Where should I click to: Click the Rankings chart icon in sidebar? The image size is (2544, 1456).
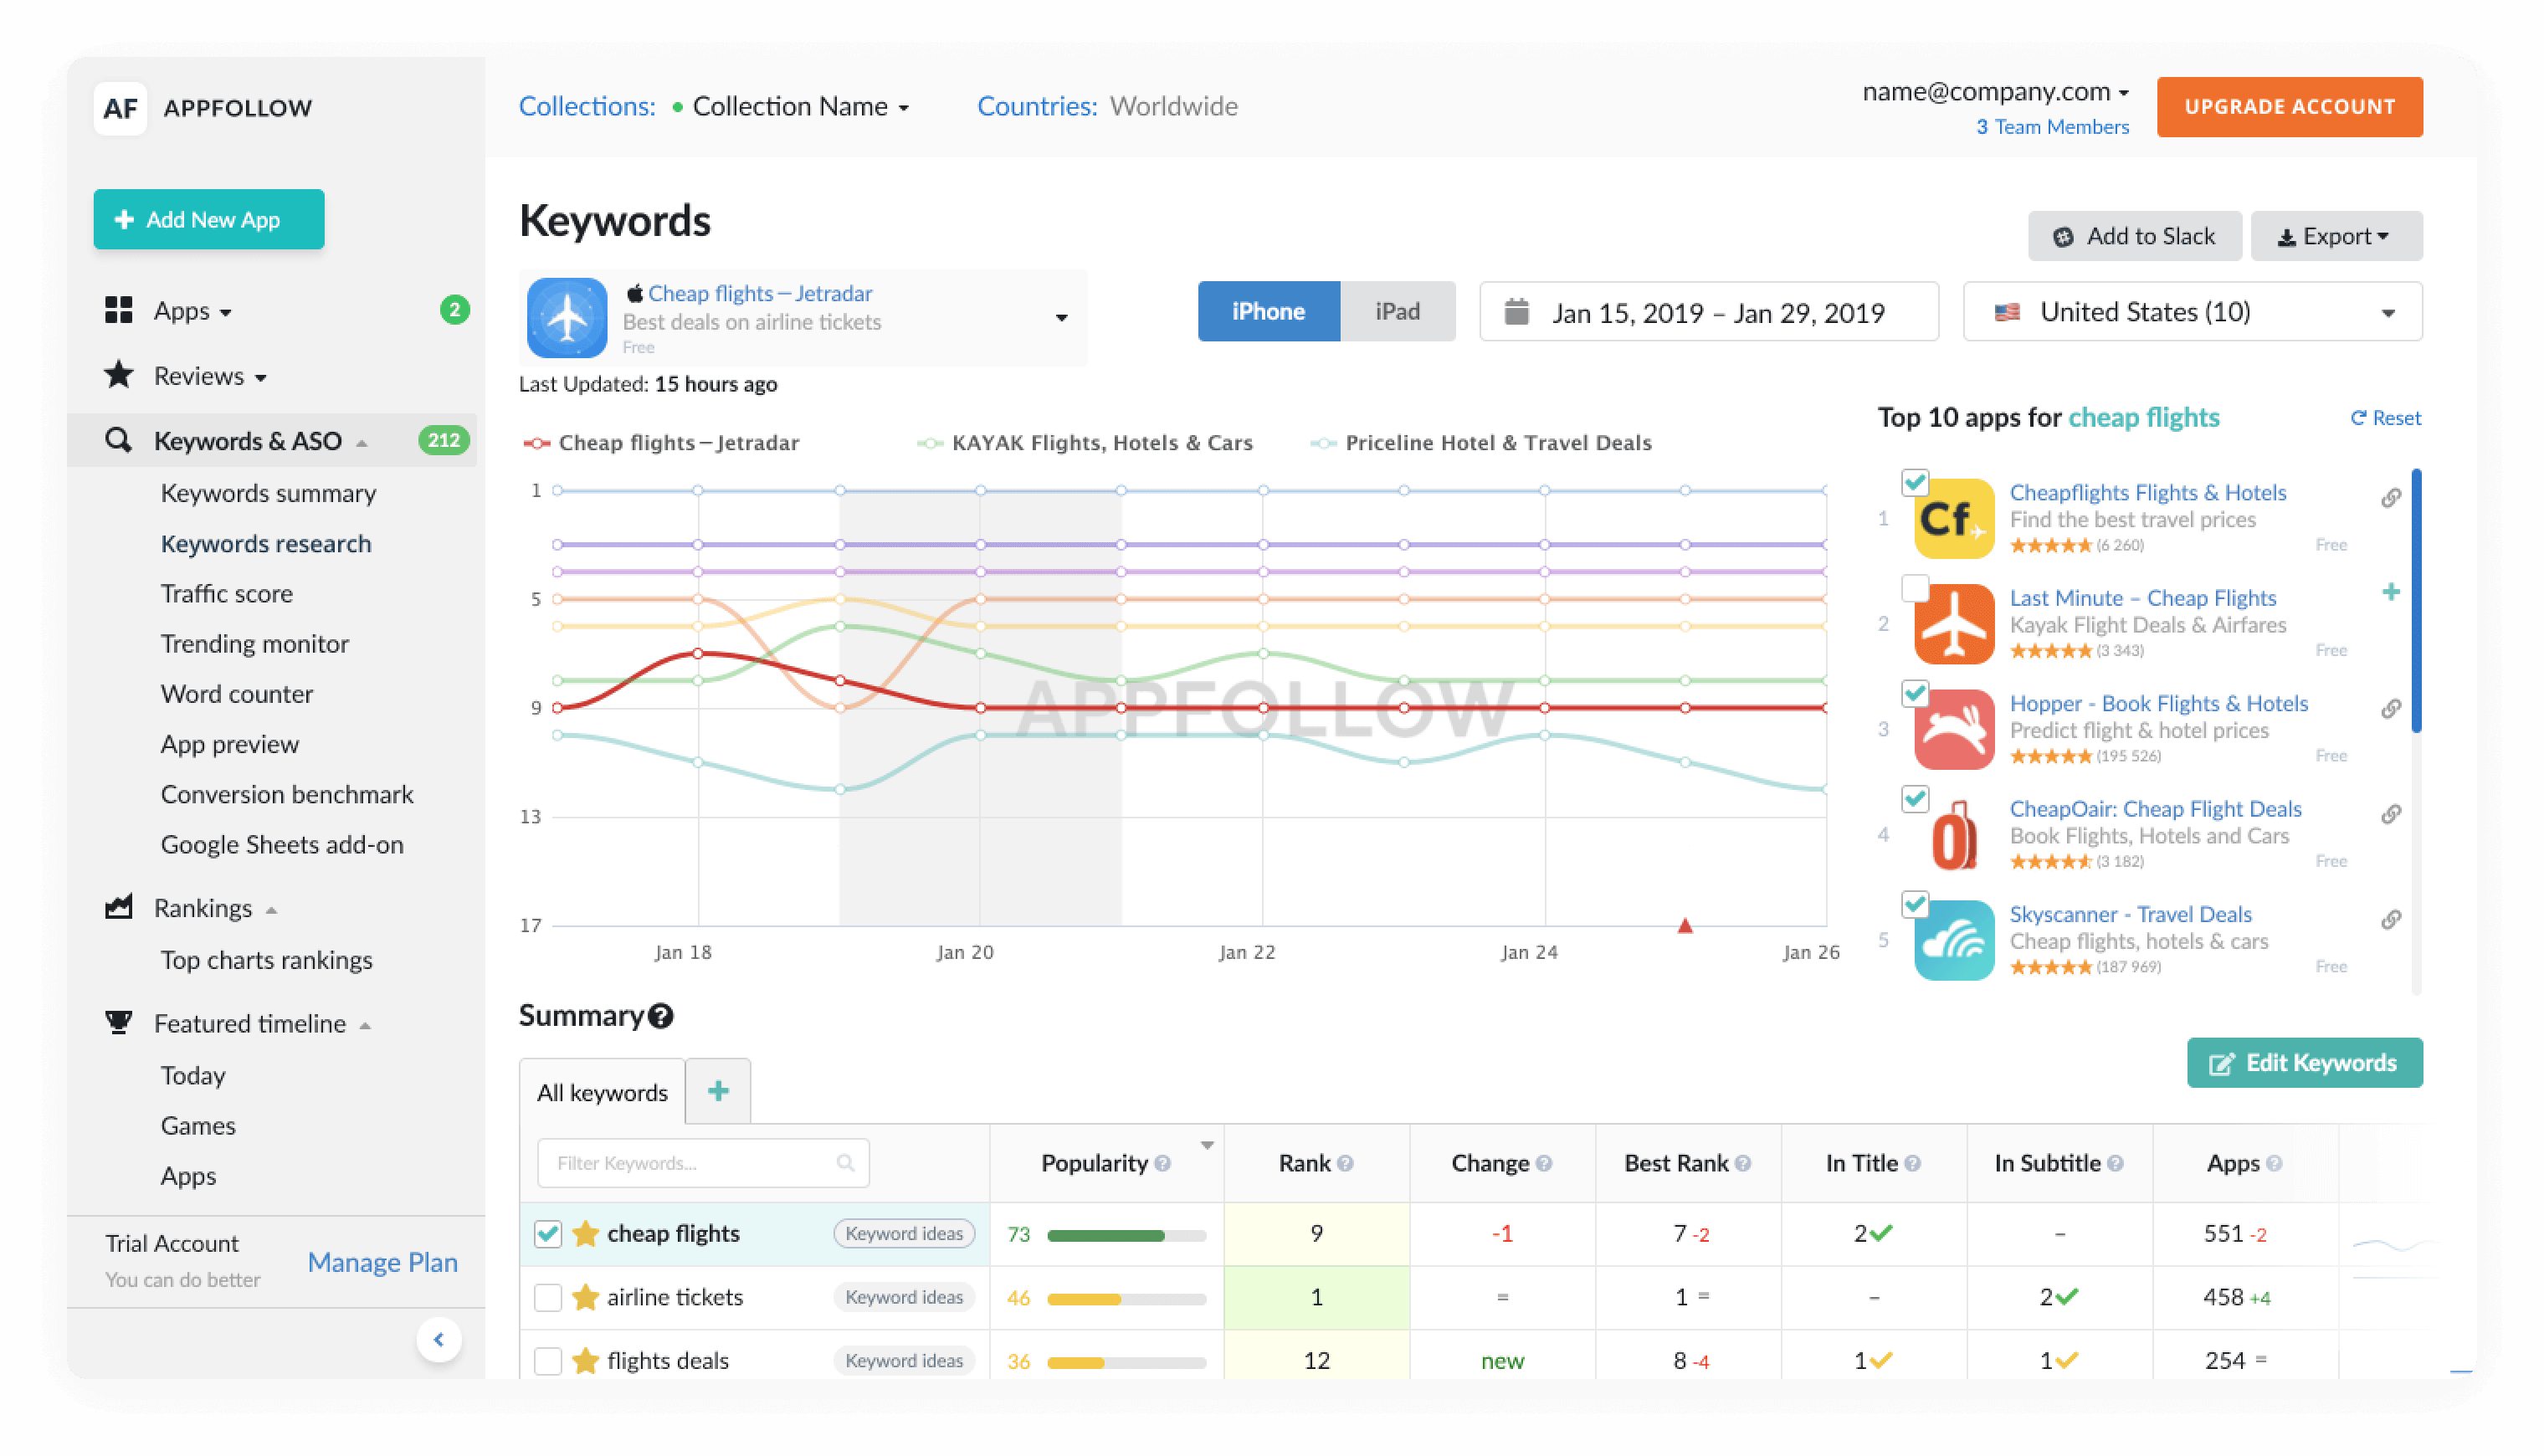119,907
